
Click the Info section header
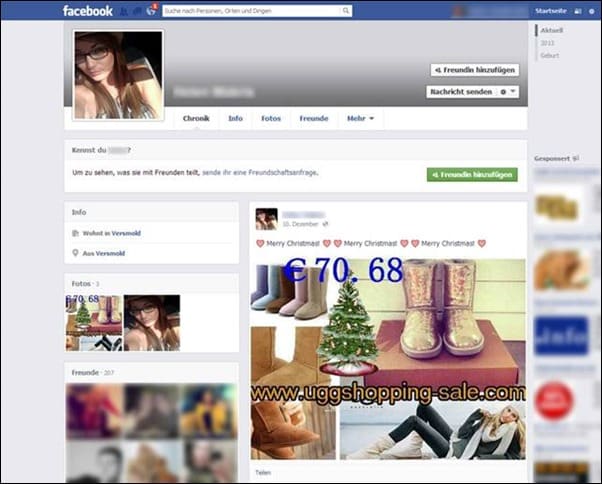79,212
